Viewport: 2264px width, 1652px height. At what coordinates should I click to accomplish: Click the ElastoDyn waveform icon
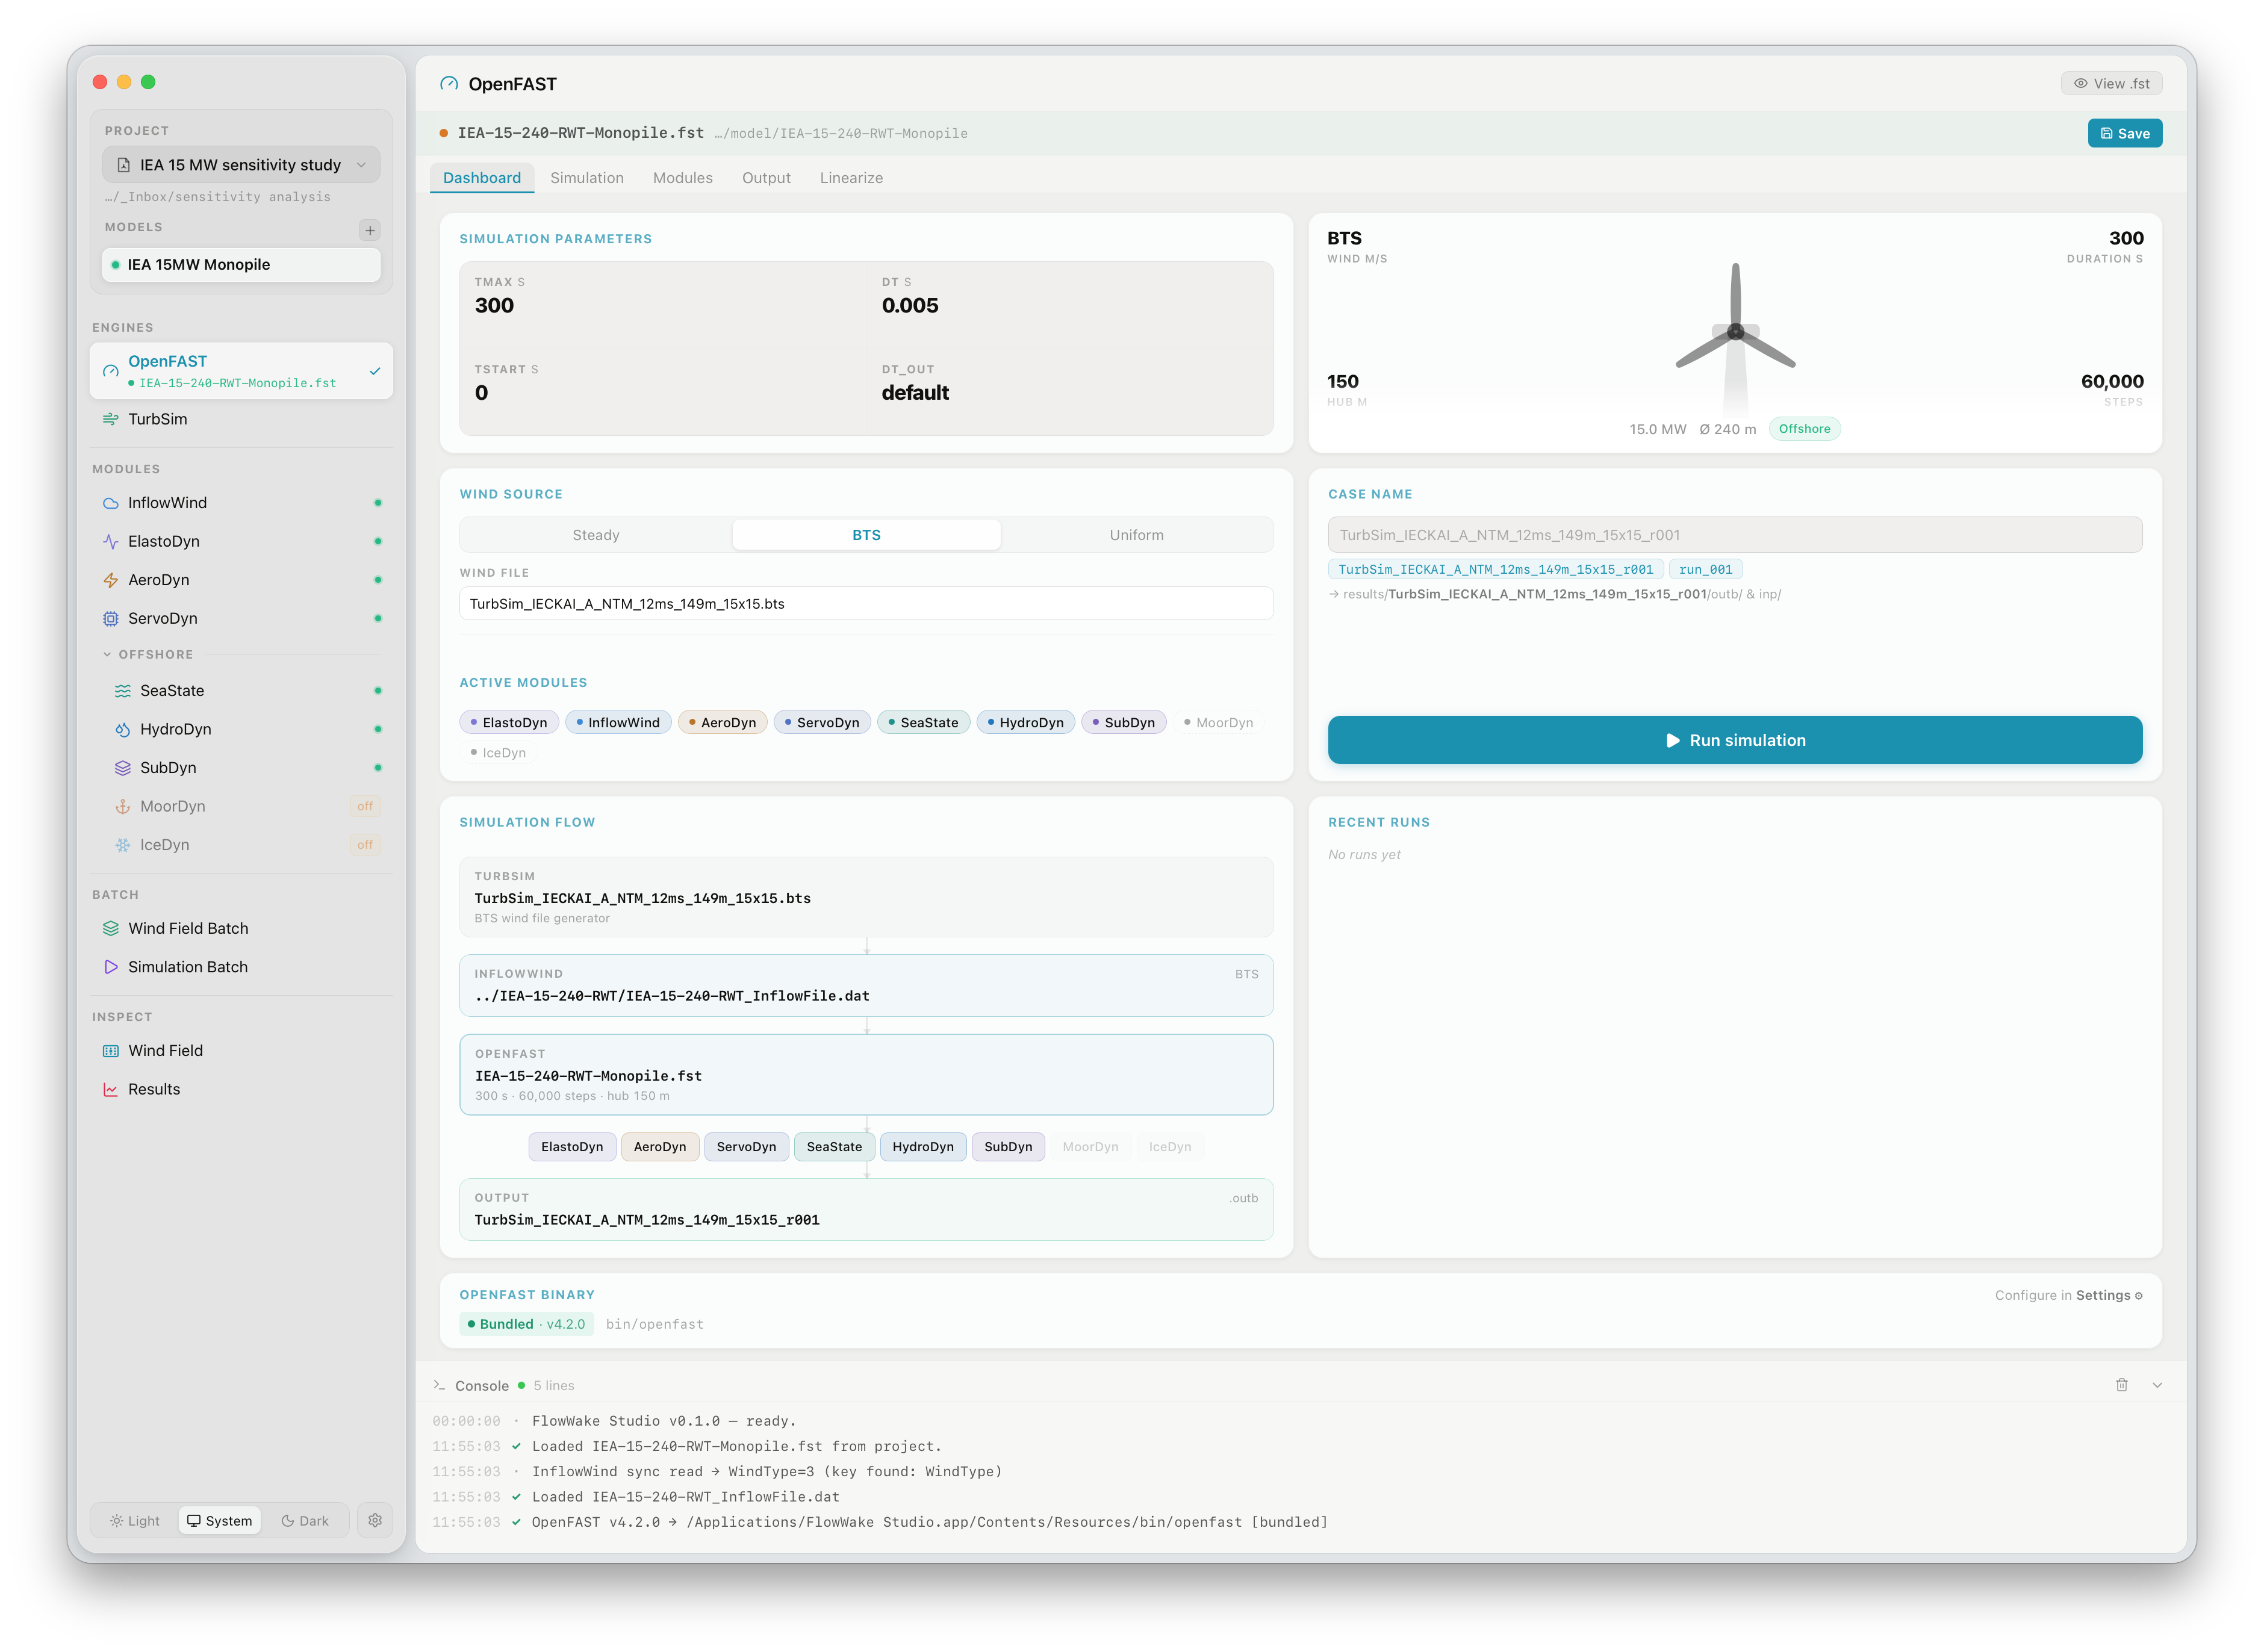[x=111, y=541]
